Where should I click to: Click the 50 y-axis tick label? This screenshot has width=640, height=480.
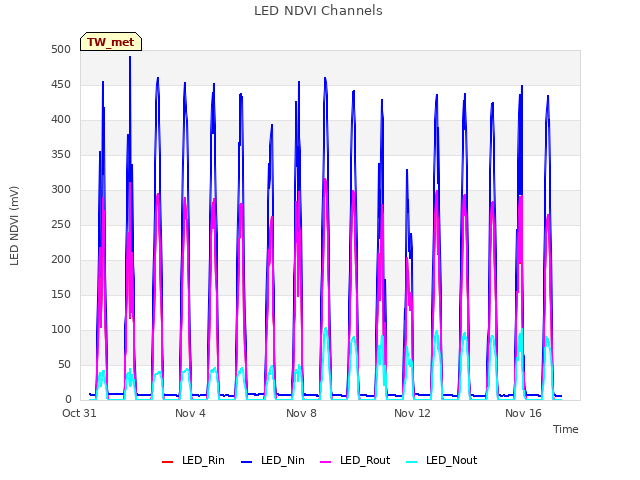pos(64,365)
